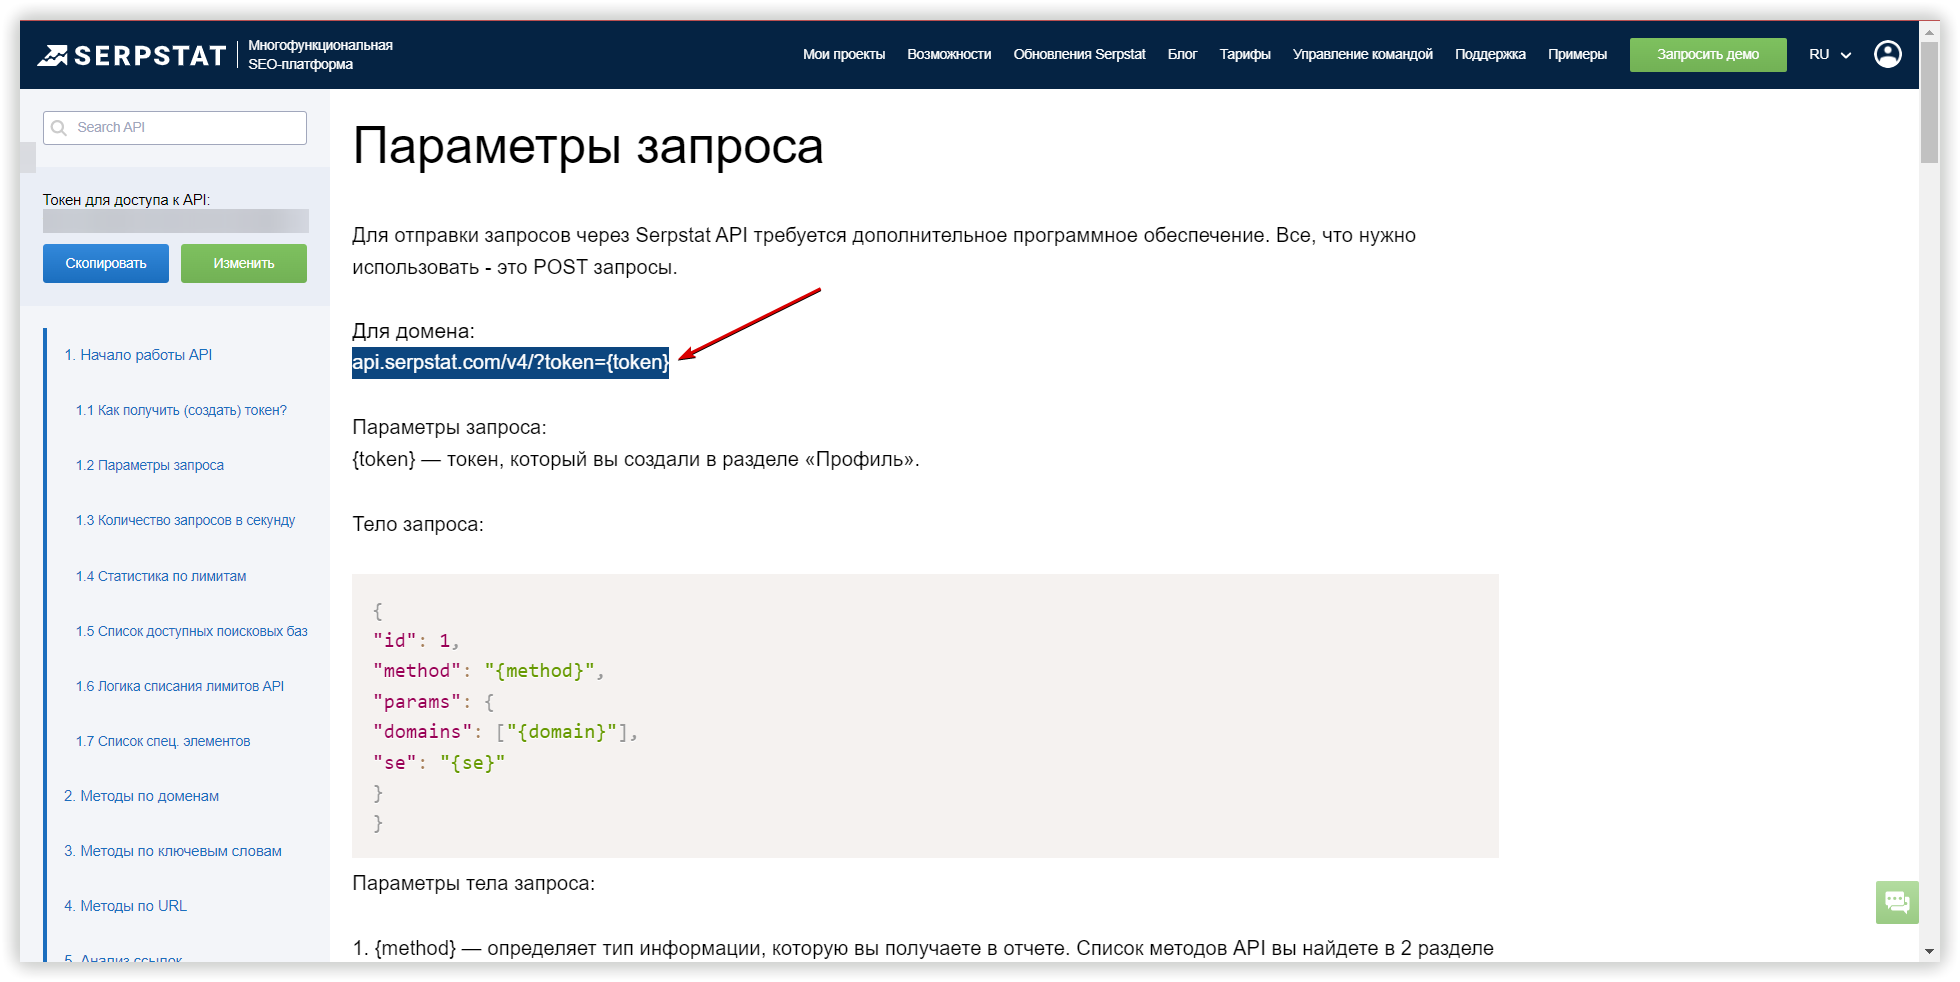The width and height of the screenshot is (1960, 982).
Task: Open the user profile icon
Action: click(x=1887, y=54)
